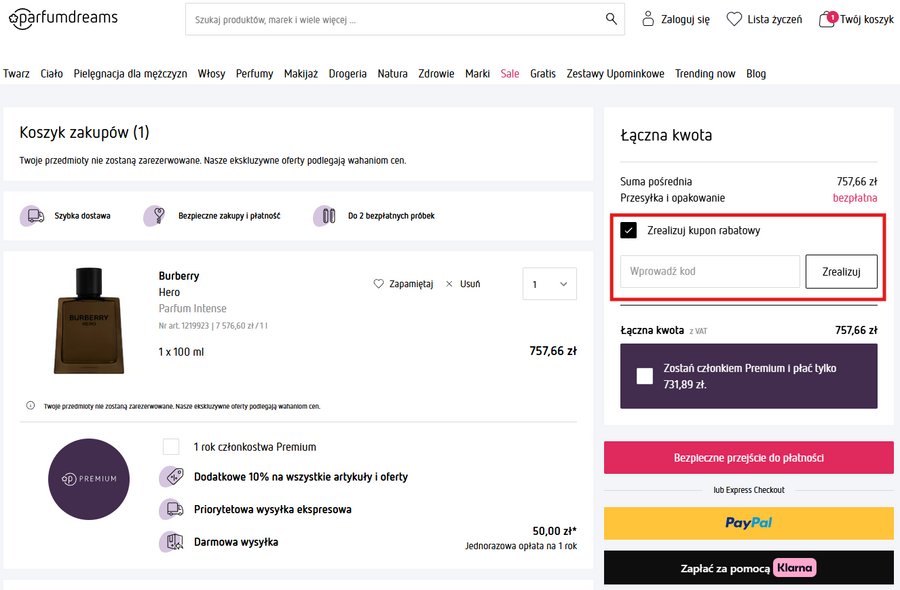Image resolution: width=900 pixels, height=590 pixels.
Task: Click the parfumdreams logo
Action: (62, 18)
